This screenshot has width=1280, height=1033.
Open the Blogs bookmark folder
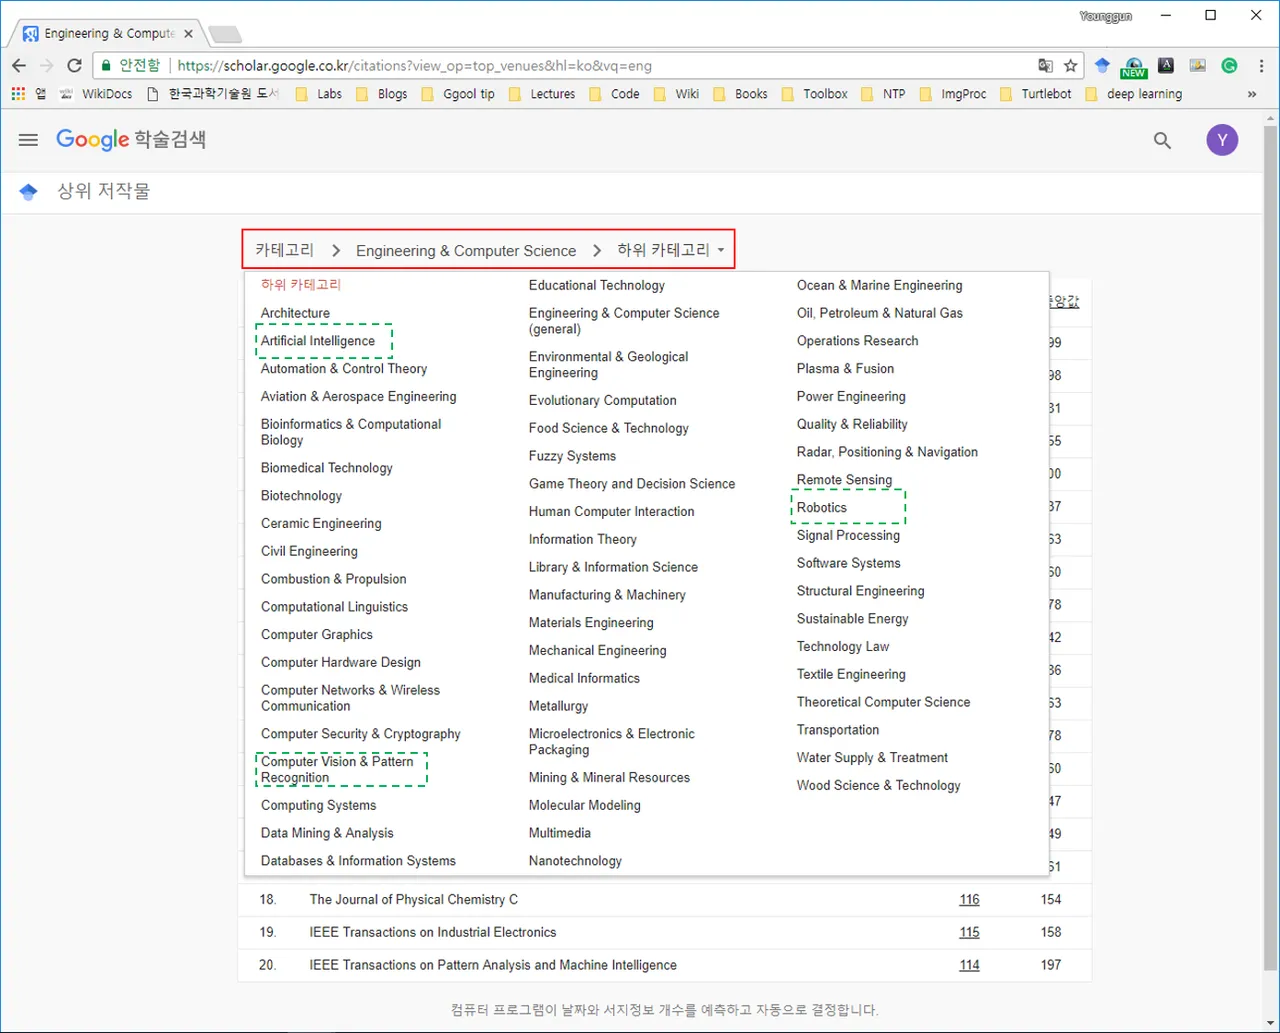click(x=381, y=94)
